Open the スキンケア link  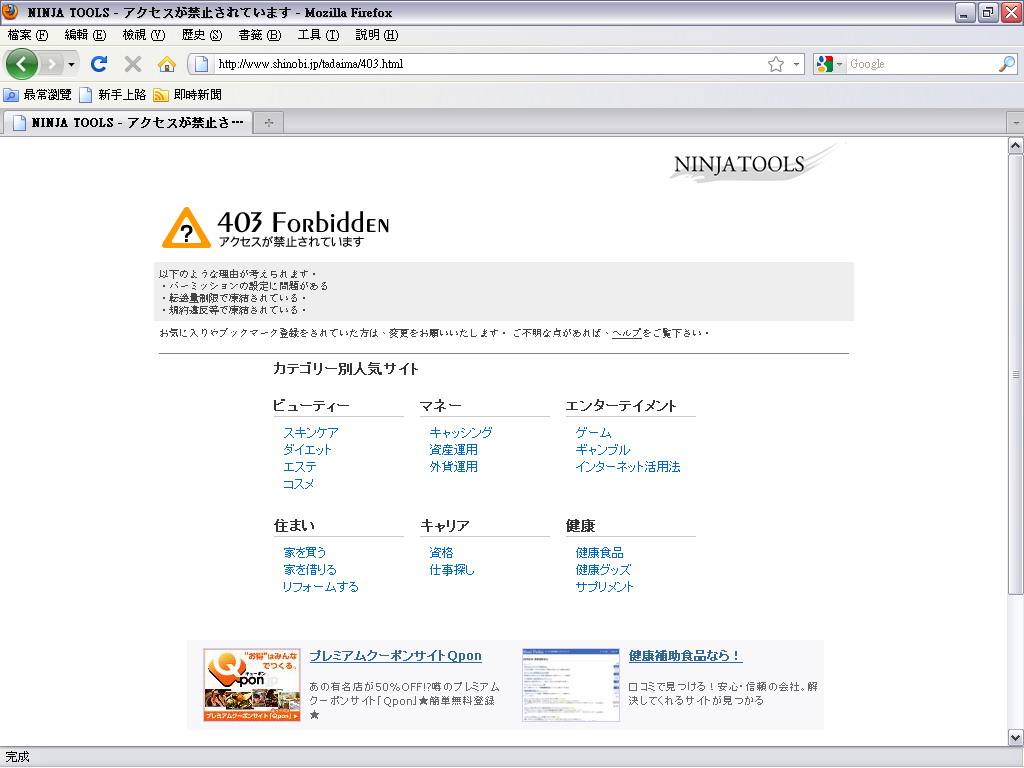coord(311,432)
